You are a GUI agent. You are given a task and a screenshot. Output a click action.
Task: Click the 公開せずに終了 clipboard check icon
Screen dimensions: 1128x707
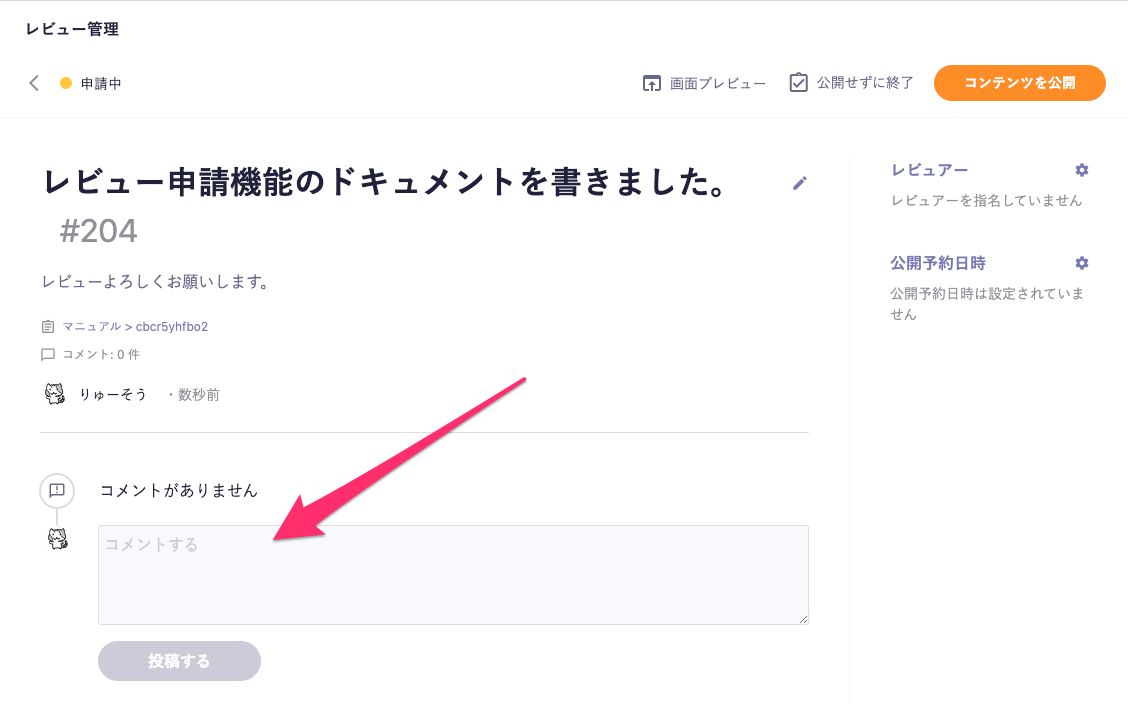pos(799,83)
